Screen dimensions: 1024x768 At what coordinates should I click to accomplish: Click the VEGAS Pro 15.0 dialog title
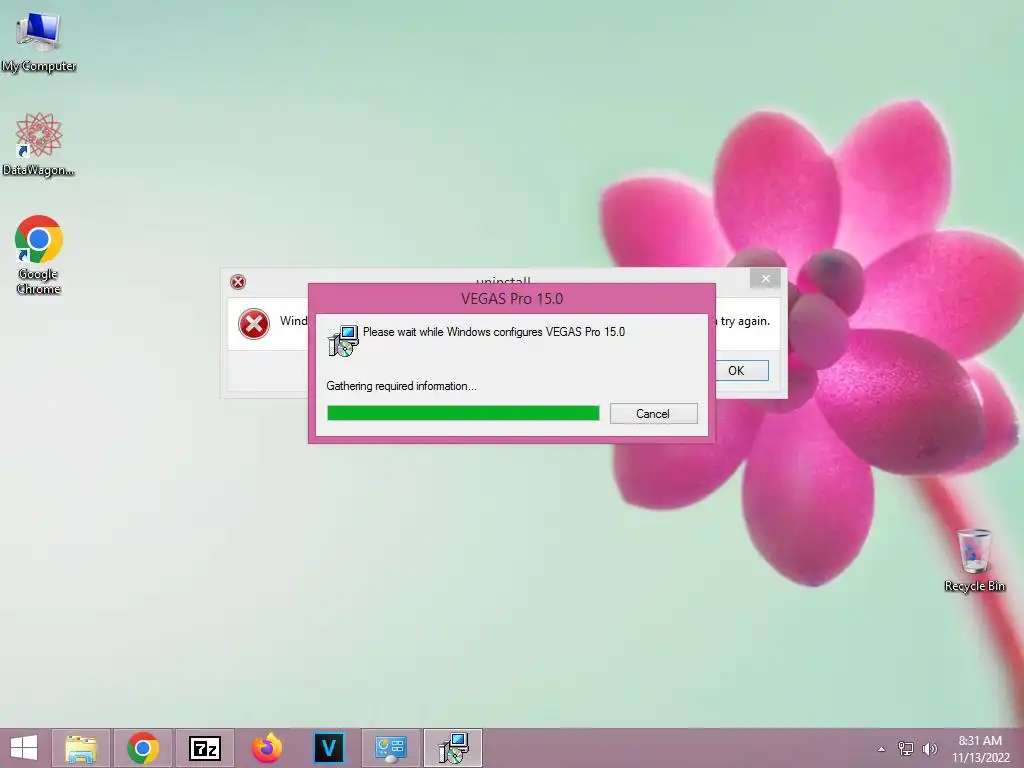(x=512, y=298)
